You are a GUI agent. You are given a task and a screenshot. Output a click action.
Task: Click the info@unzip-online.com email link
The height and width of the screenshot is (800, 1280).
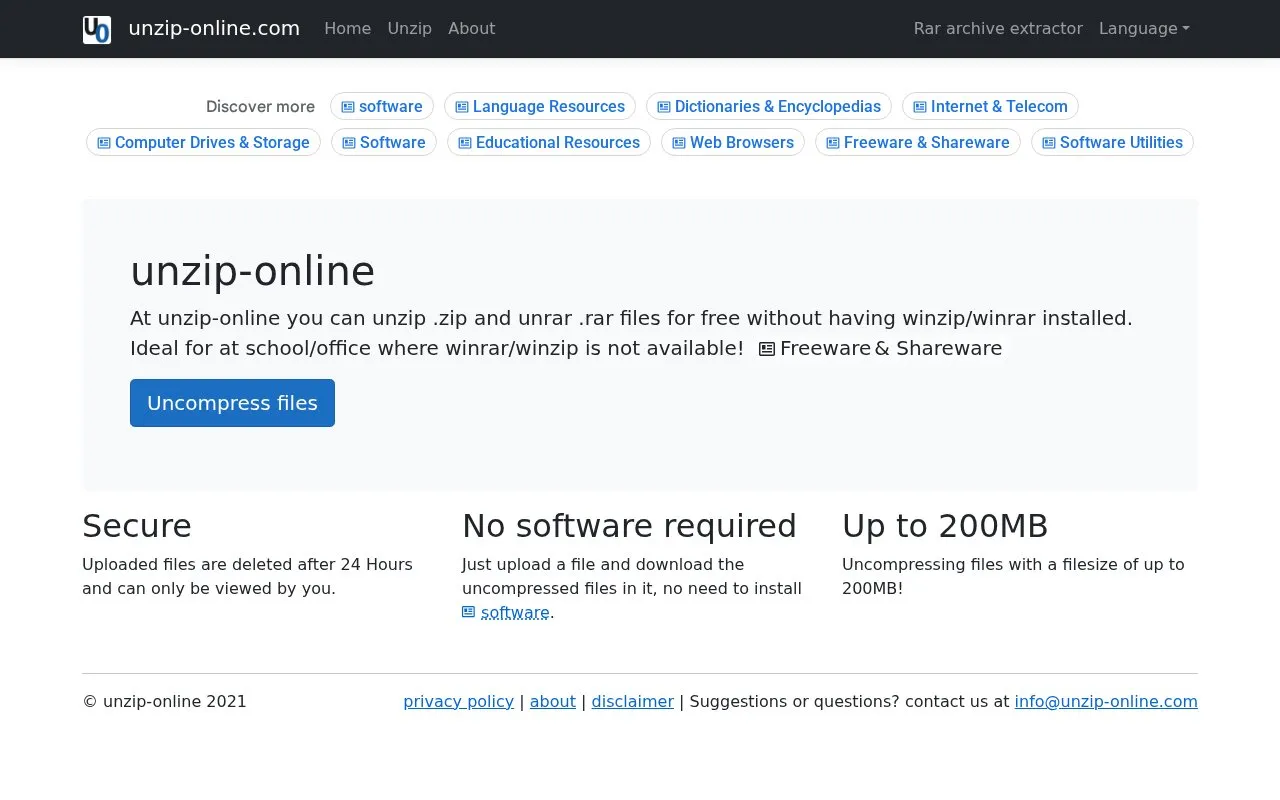tap(1106, 701)
